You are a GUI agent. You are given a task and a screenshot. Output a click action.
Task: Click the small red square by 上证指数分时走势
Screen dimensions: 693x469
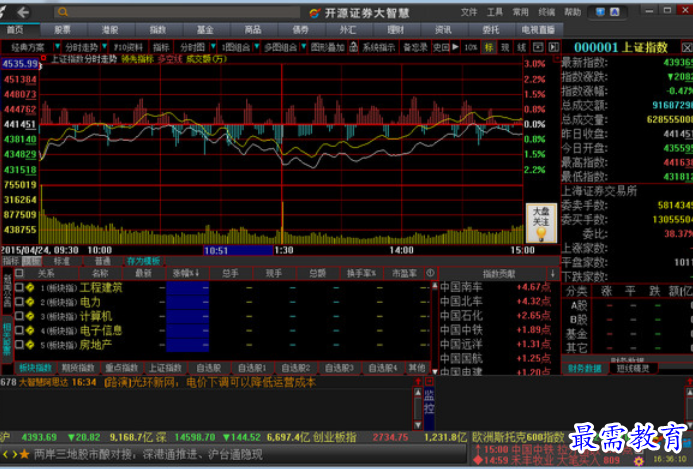[43, 58]
